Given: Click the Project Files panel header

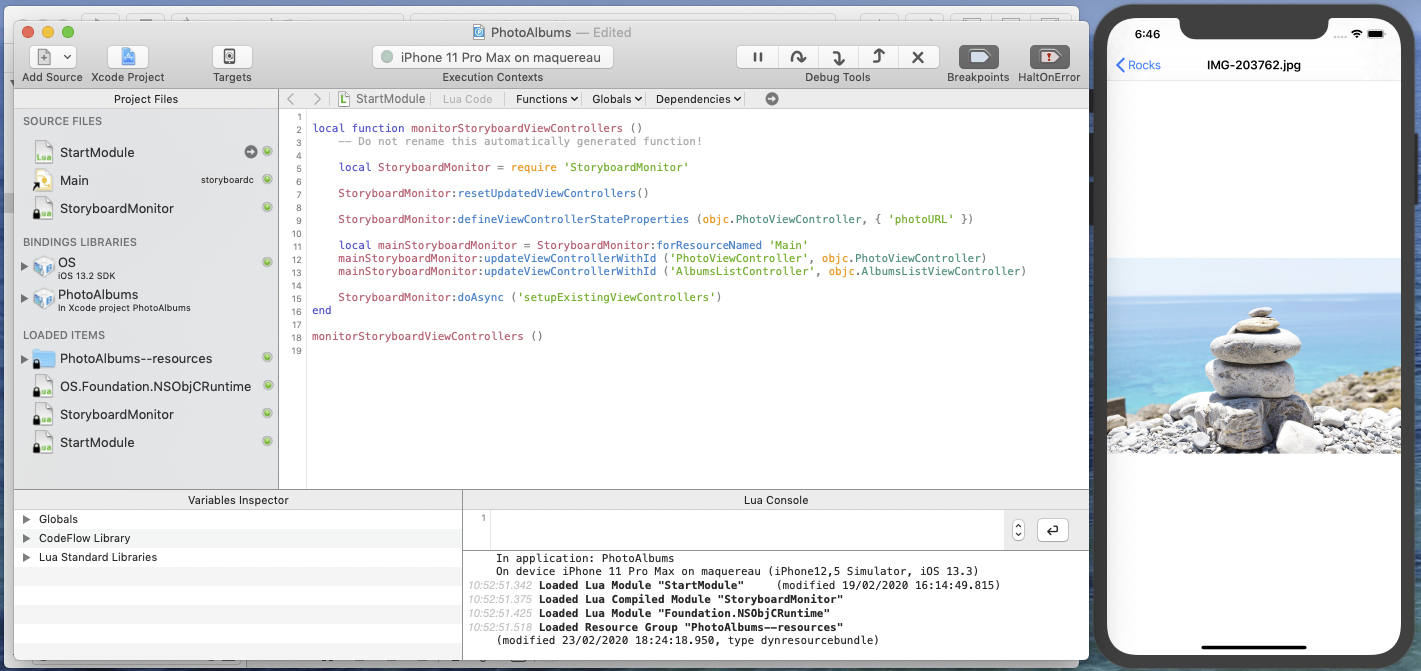Looking at the screenshot, I should point(146,99).
